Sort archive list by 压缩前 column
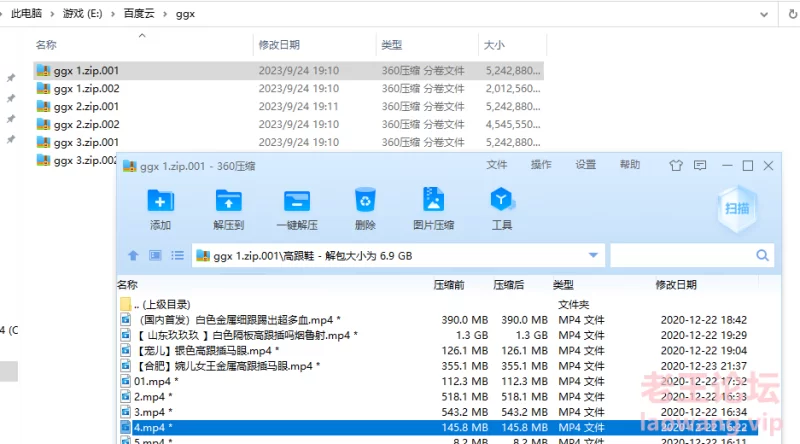The width and height of the screenshot is (800, 444). (x=449, y=285)
